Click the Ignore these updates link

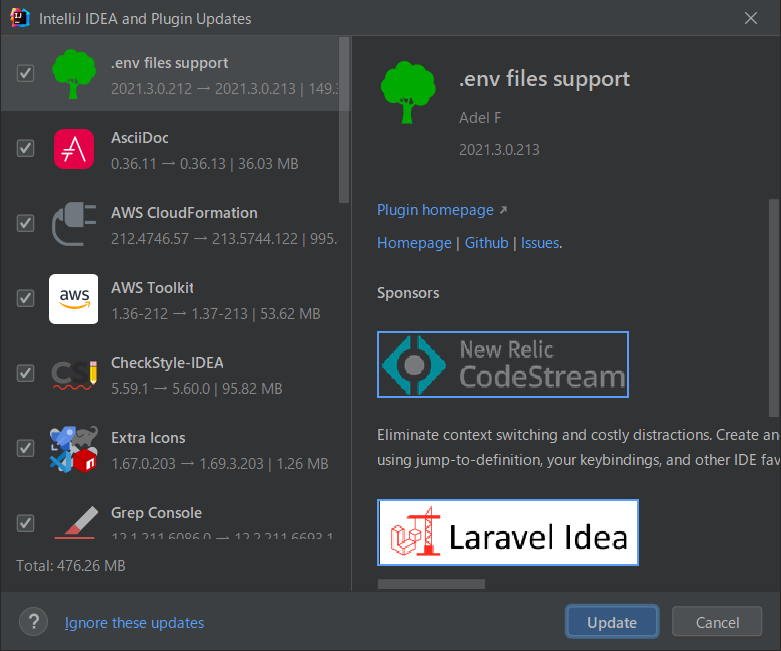tap(134, 623)
